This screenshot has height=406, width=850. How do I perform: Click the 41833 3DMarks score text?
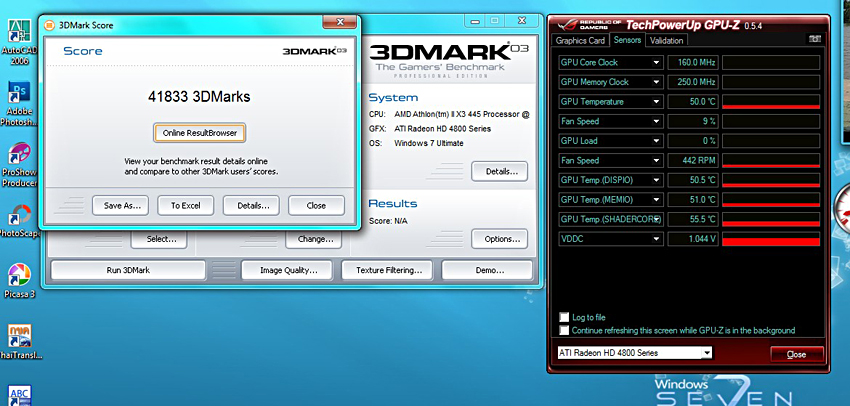point(199,96)
